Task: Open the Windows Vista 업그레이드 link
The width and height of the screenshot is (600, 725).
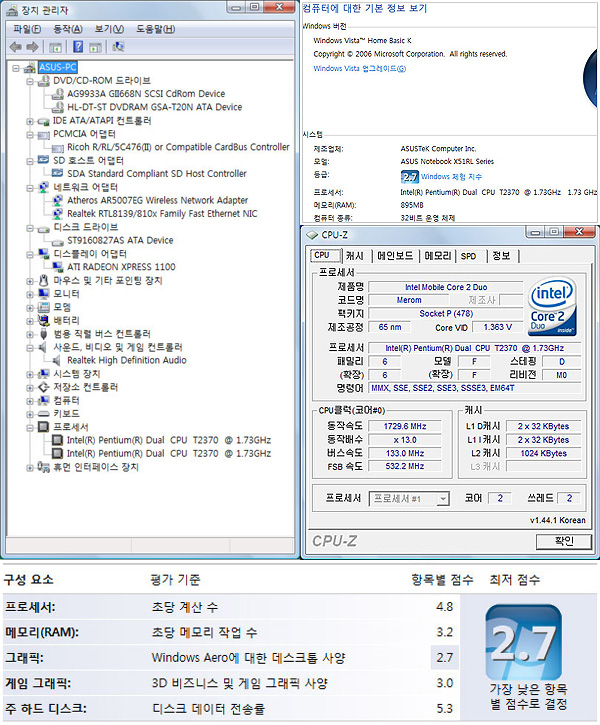Action: pyautogui.click(x=359, y=68)
